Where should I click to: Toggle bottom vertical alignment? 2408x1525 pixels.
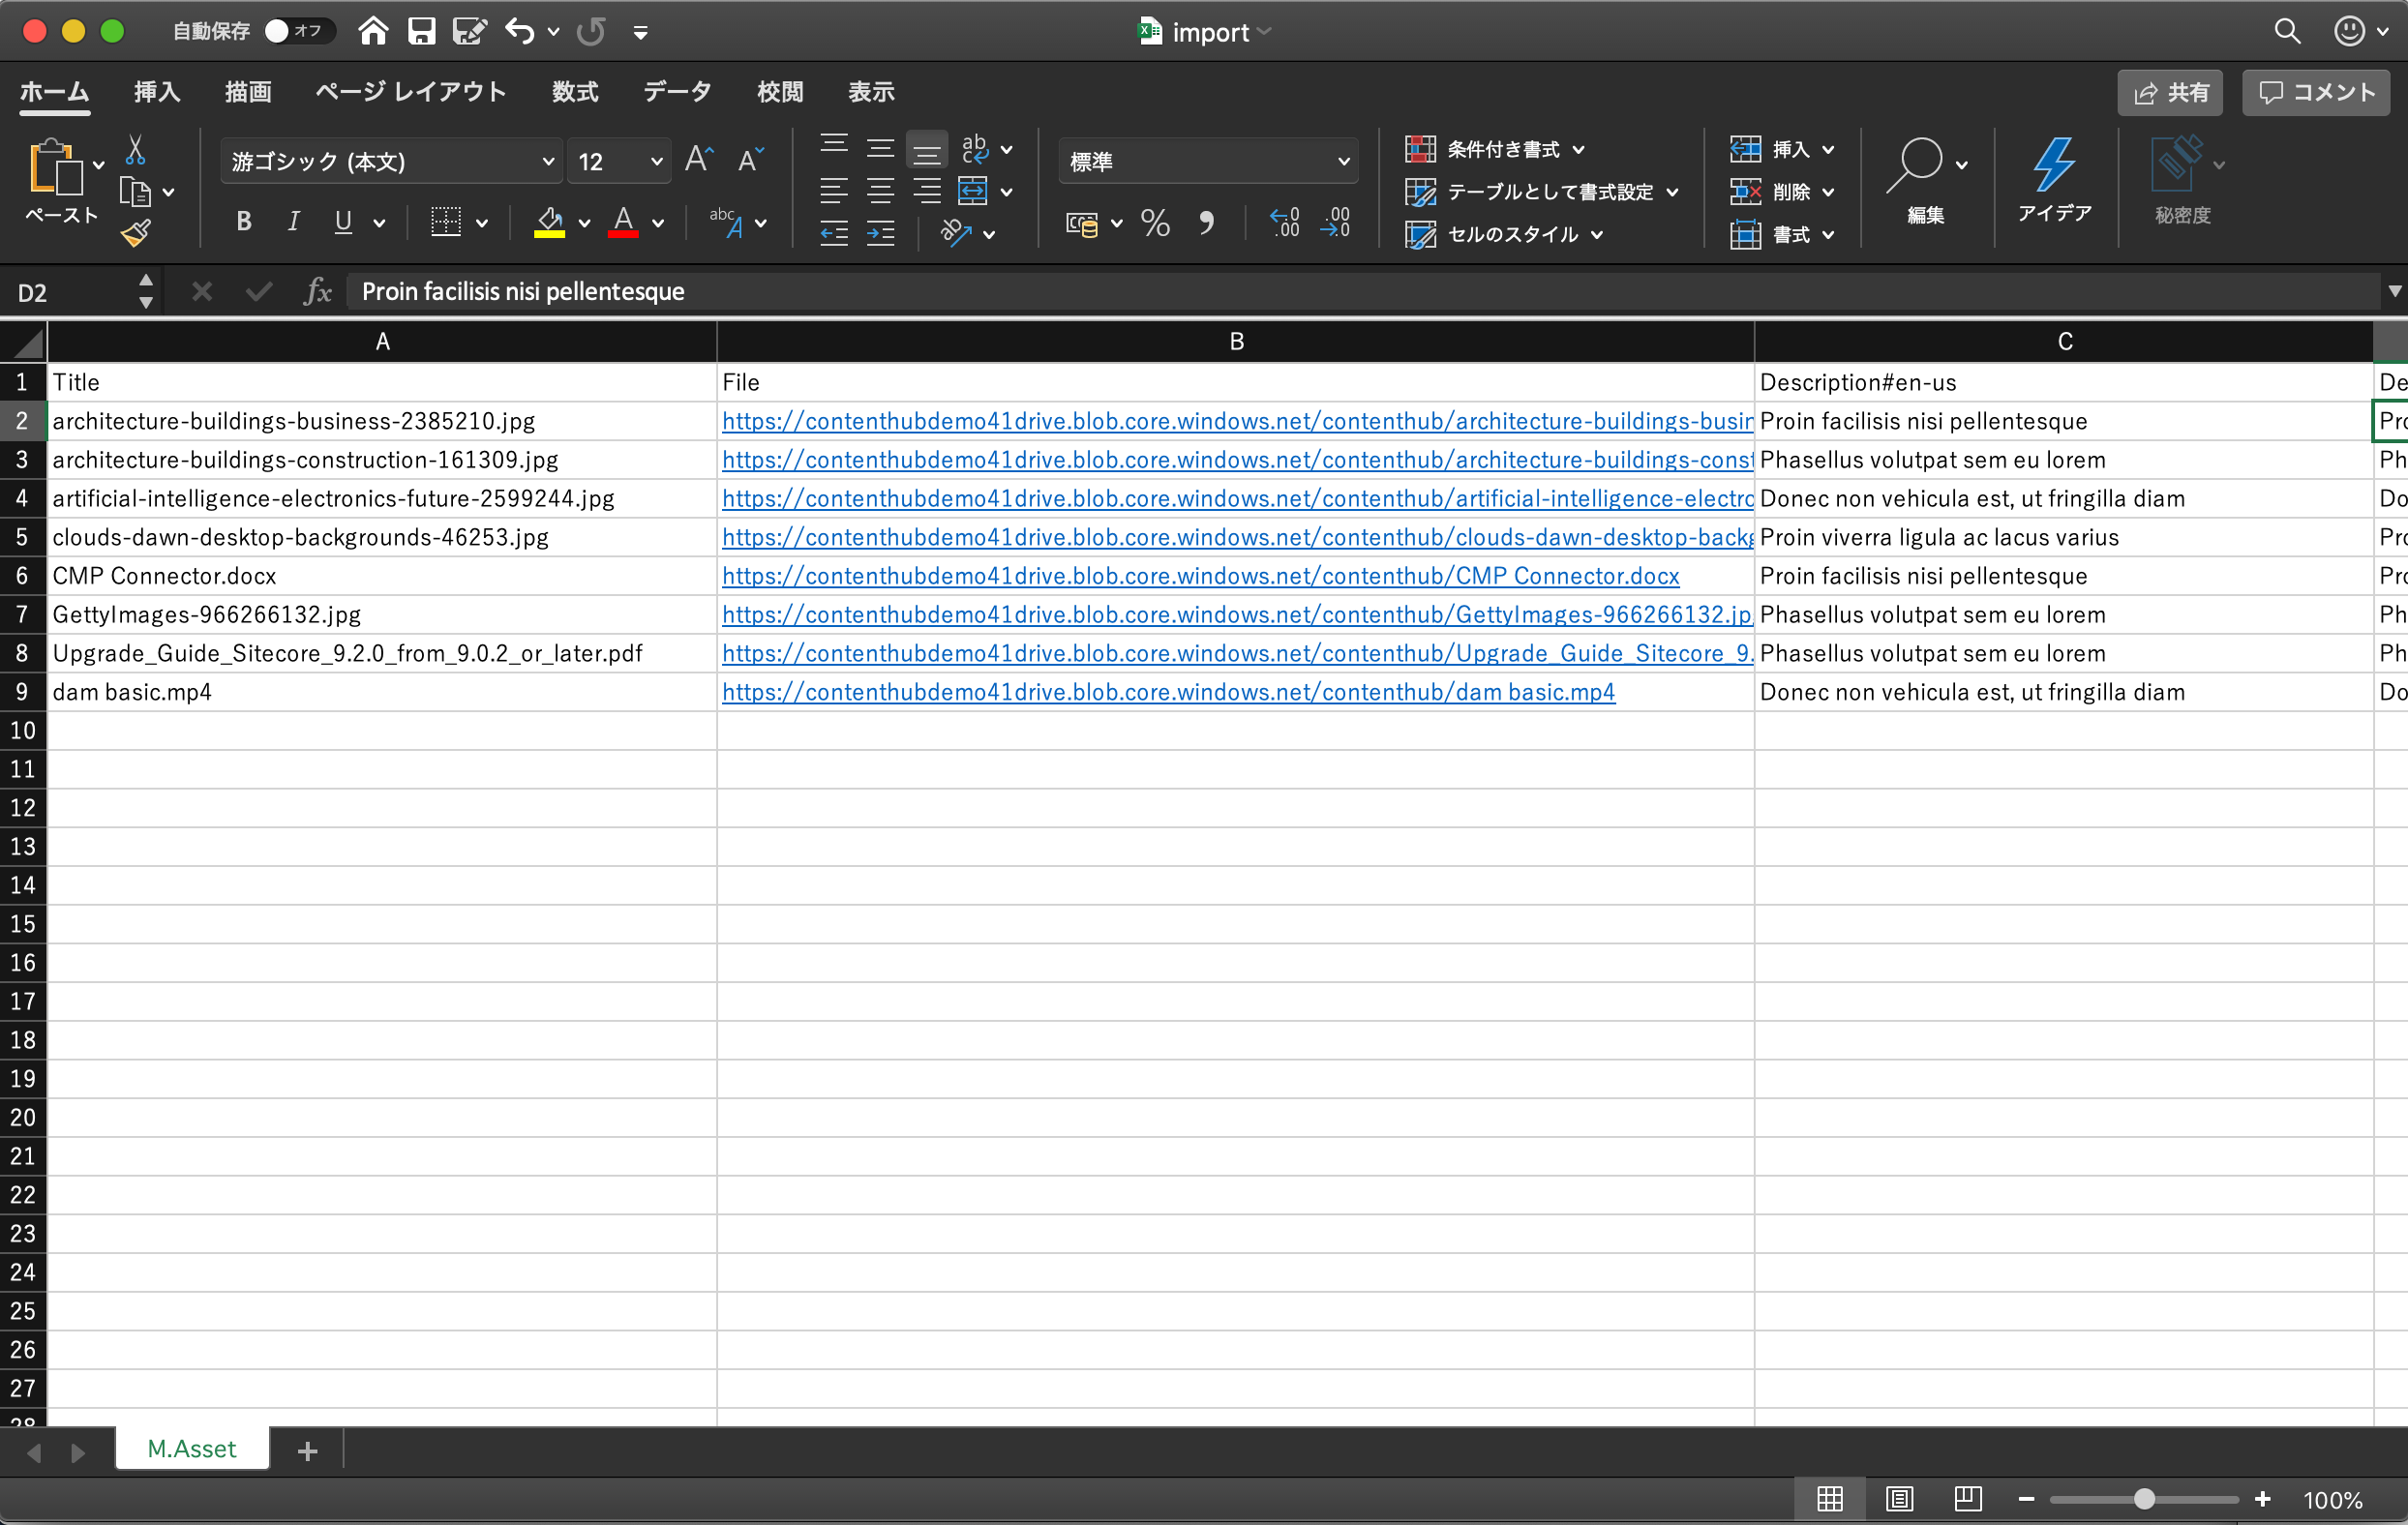(x=927, y=150)
